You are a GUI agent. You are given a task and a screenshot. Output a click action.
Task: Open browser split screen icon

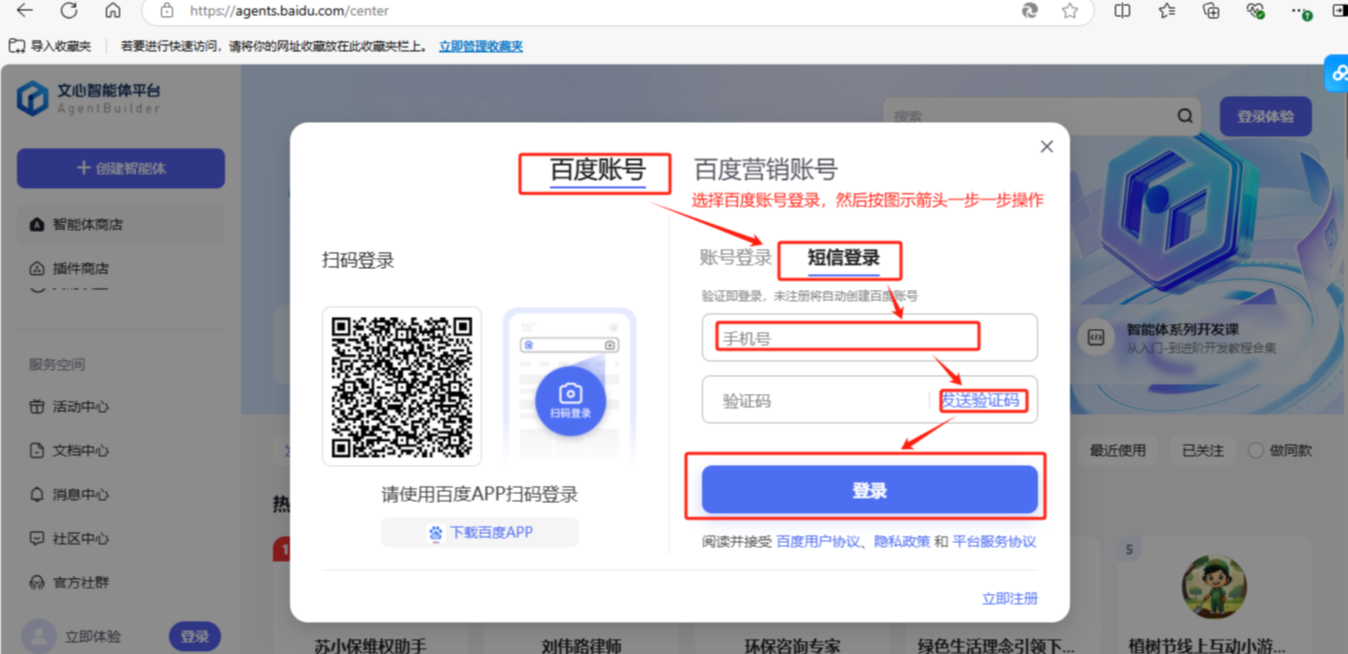tap(1122, 11)
